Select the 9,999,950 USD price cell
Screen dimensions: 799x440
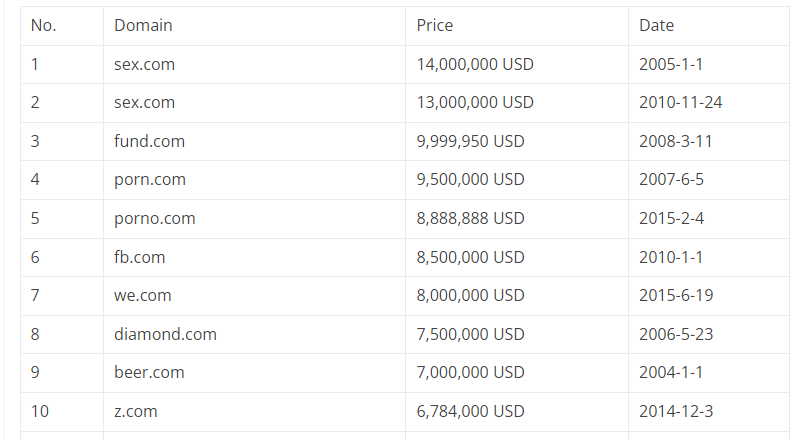(470, 141)
